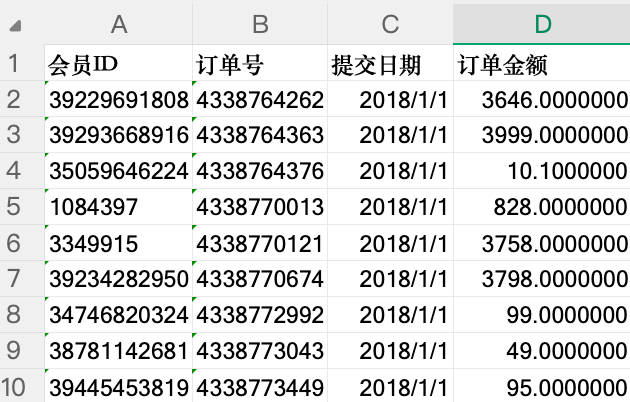Select row 5 header
Viewport: 630px width, 402px height.
pyautogui.click(x=22, y=206)
